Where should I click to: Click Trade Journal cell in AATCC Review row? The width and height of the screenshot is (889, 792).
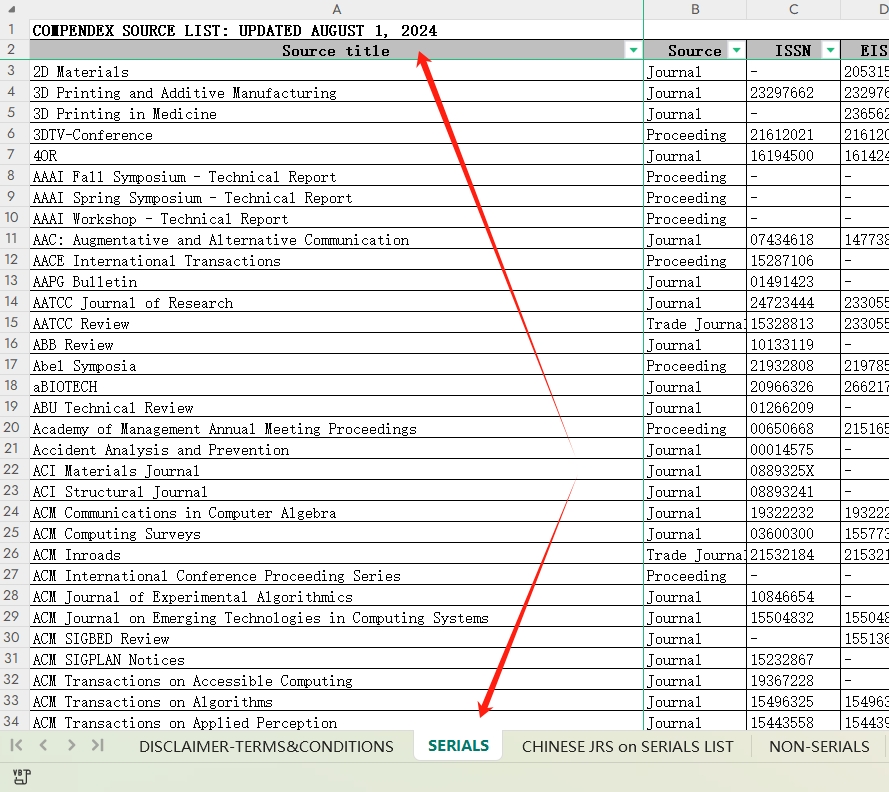click(x=695, y=323)
